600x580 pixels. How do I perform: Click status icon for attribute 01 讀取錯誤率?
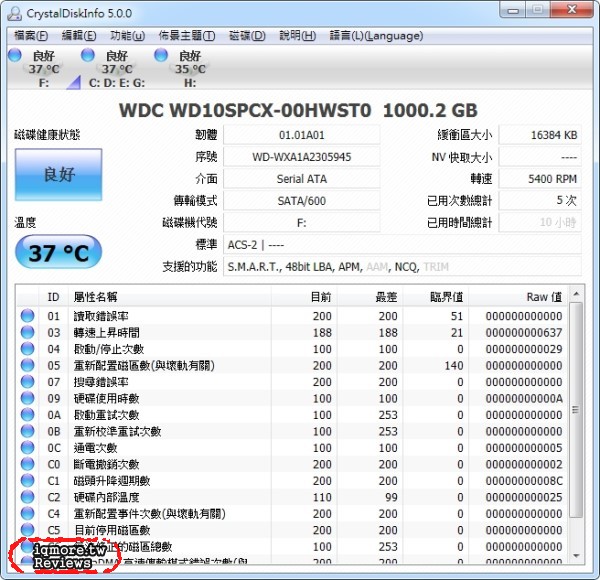click(x=27, y=316)
